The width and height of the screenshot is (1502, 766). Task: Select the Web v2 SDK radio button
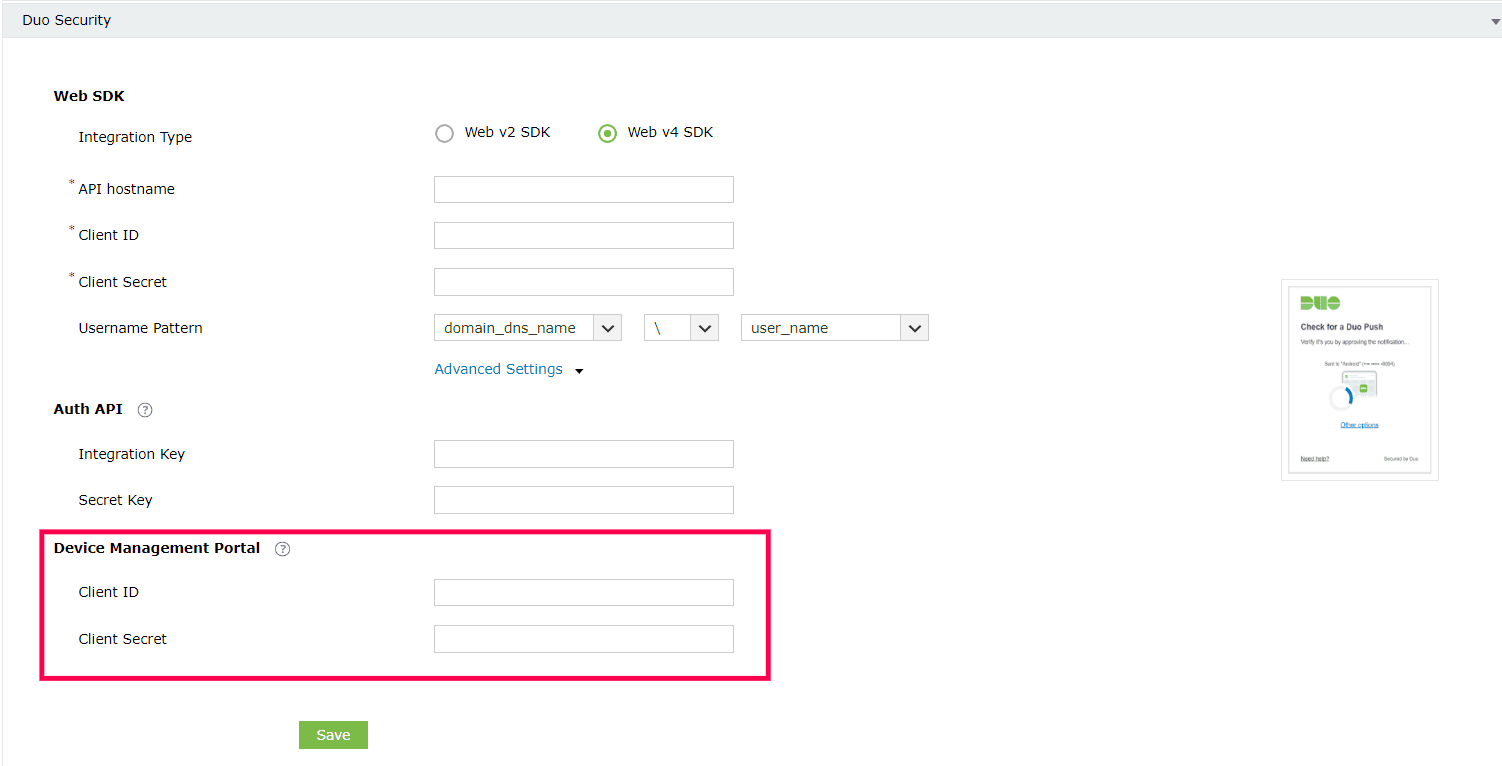[444, 133]
